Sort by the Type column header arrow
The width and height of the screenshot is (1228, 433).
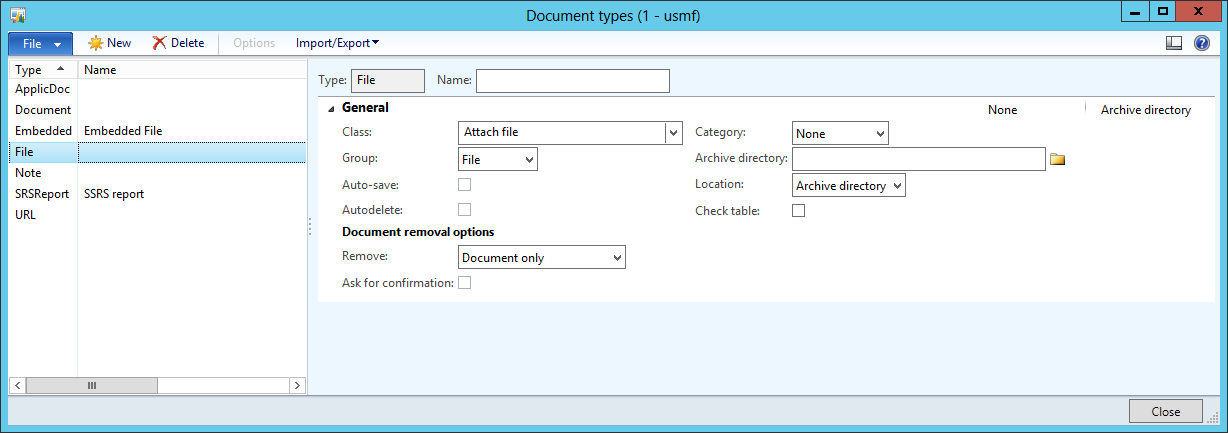point(60,69)
